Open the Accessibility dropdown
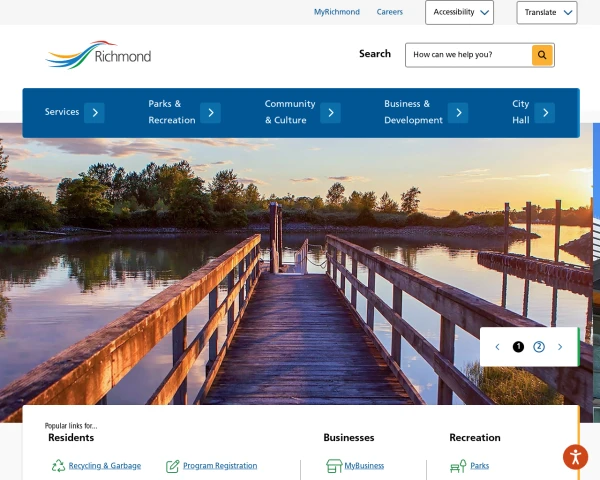This screenshot has width=600, height=480. point(459,12)
